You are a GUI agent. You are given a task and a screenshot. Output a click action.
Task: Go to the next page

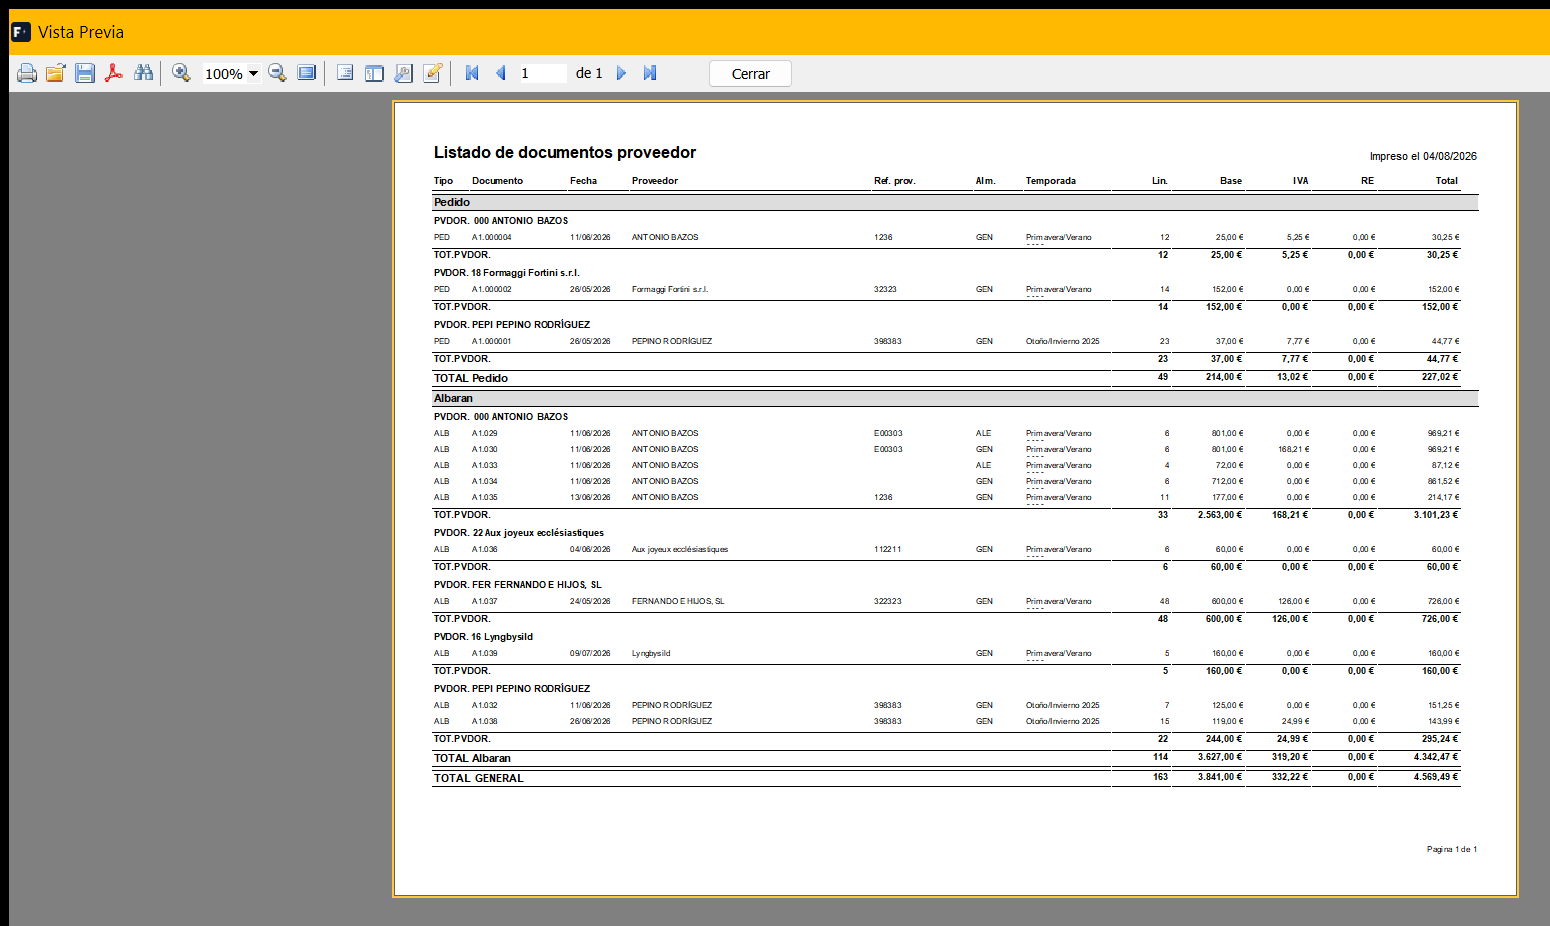[621, 73]
